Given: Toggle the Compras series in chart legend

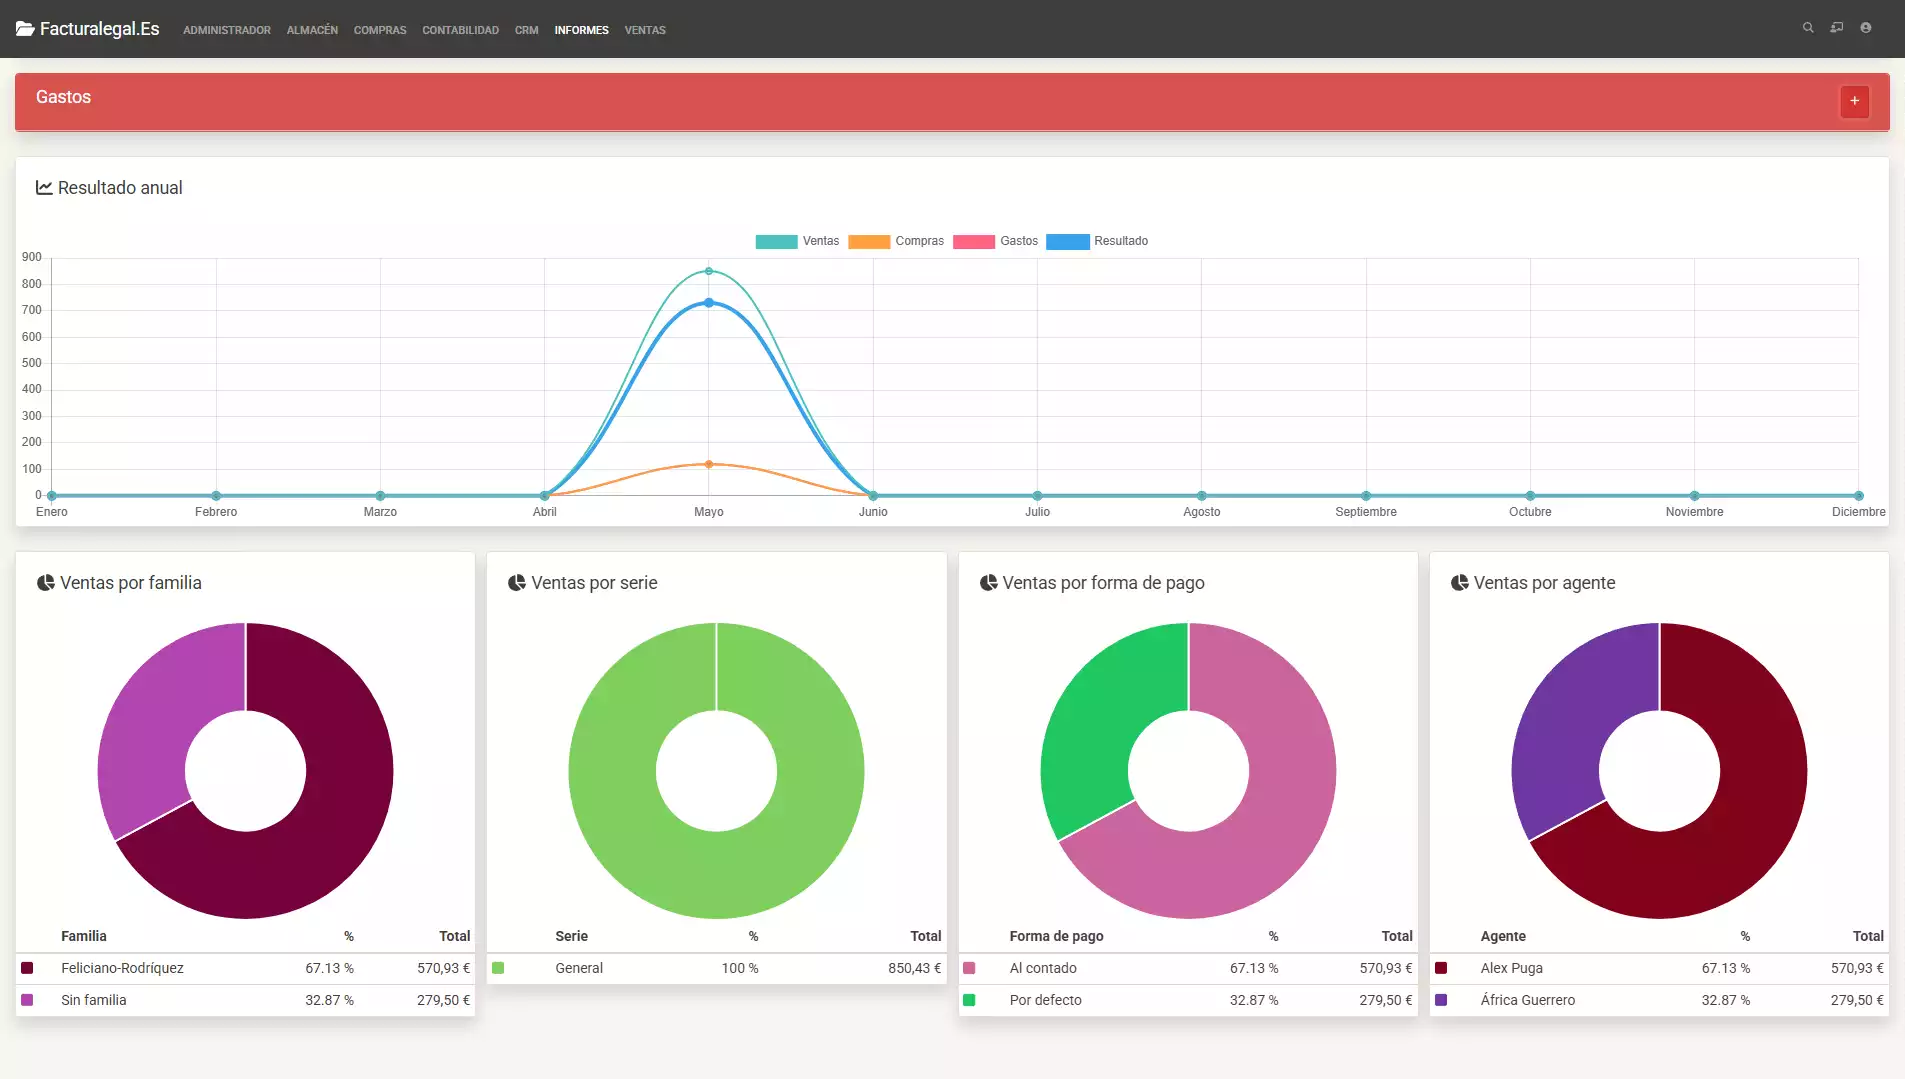Looking at the screenshot, I should click(896, 241).
